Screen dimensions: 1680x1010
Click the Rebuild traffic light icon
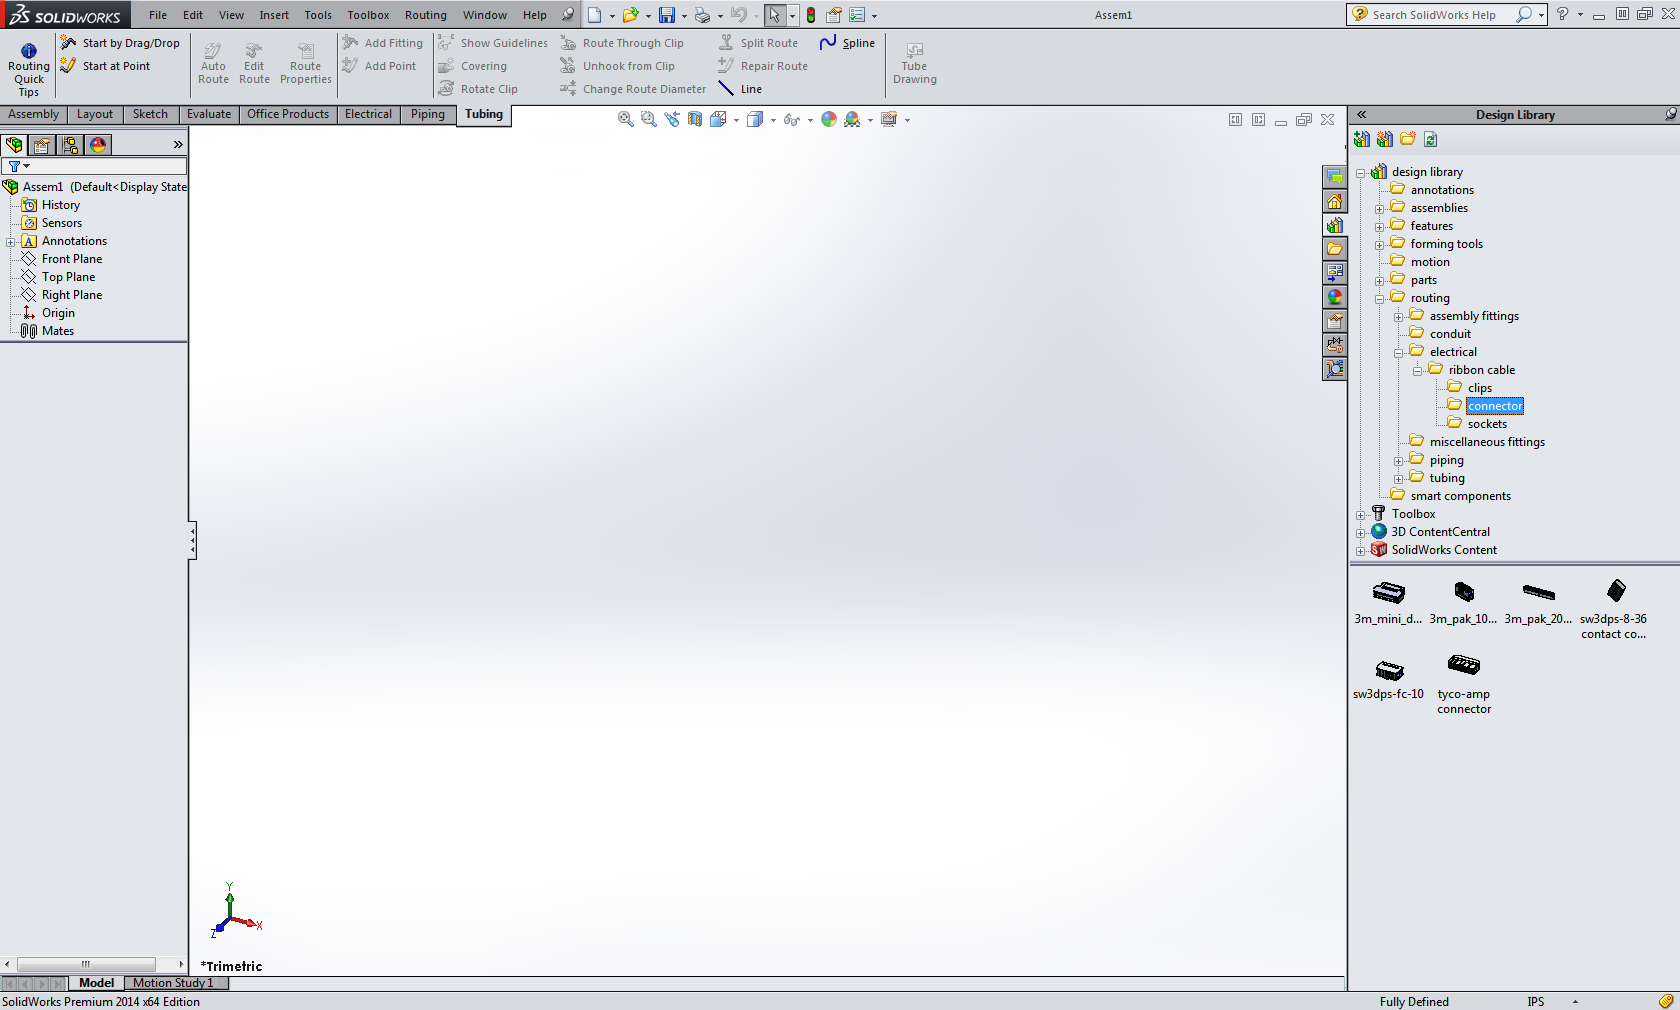point(811,15)
